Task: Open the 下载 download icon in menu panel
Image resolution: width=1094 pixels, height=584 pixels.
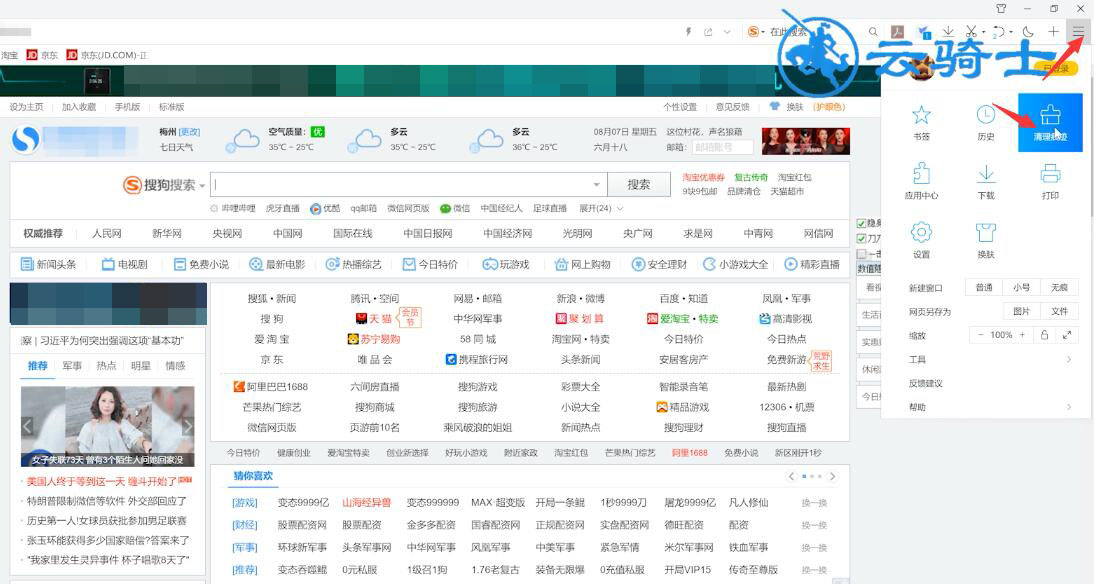Action: (986, 174)
